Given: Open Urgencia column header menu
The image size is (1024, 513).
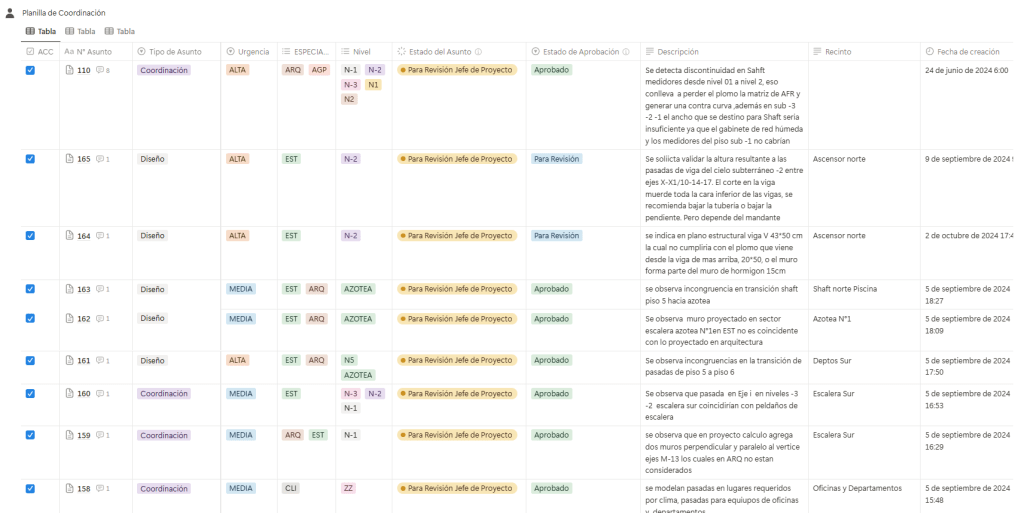Looking at the screenshot, I should tap(248, 52).
